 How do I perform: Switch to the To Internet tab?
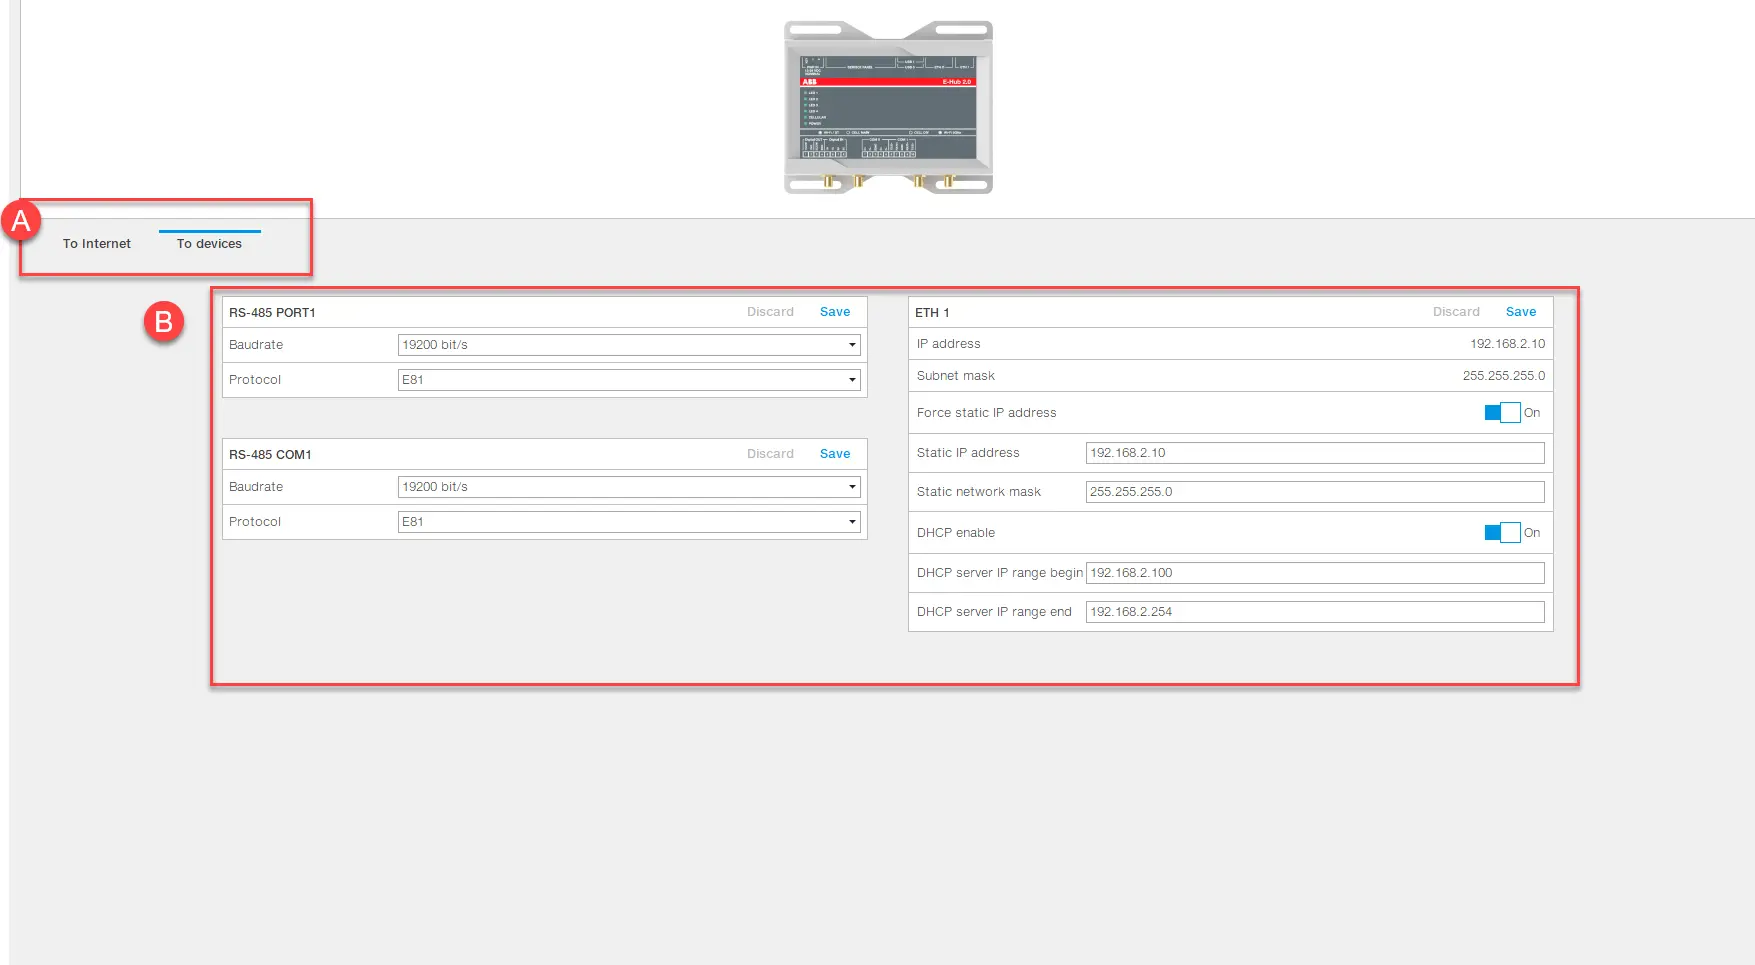click(x=97, y=244)
